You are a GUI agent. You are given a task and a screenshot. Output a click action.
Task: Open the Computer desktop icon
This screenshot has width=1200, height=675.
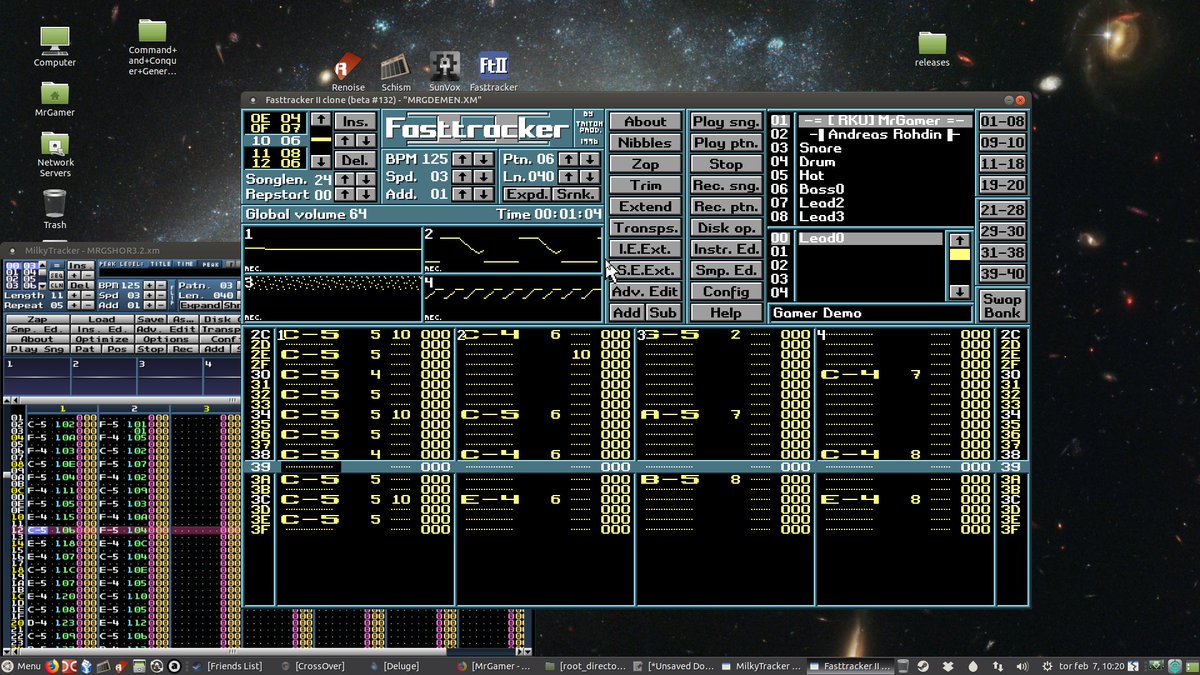55,45
